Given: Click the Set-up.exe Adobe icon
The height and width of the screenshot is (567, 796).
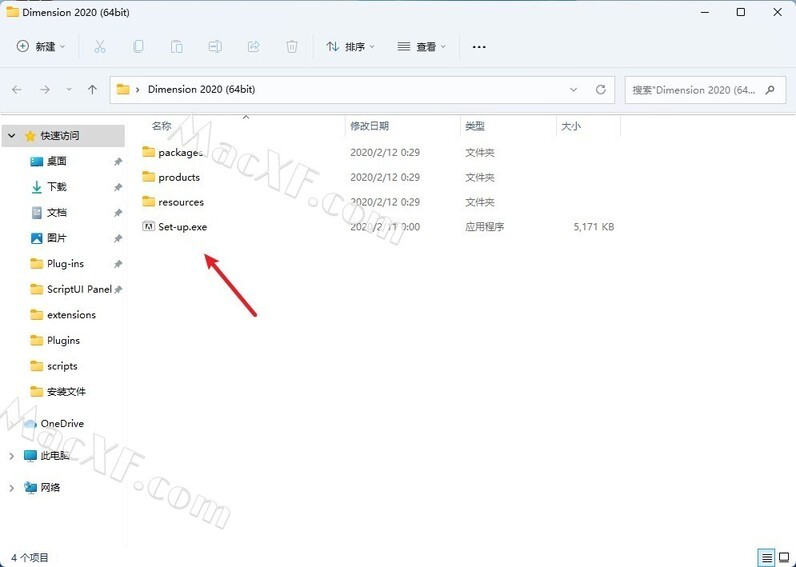Looking at the screenshot, I should point(148,227).
